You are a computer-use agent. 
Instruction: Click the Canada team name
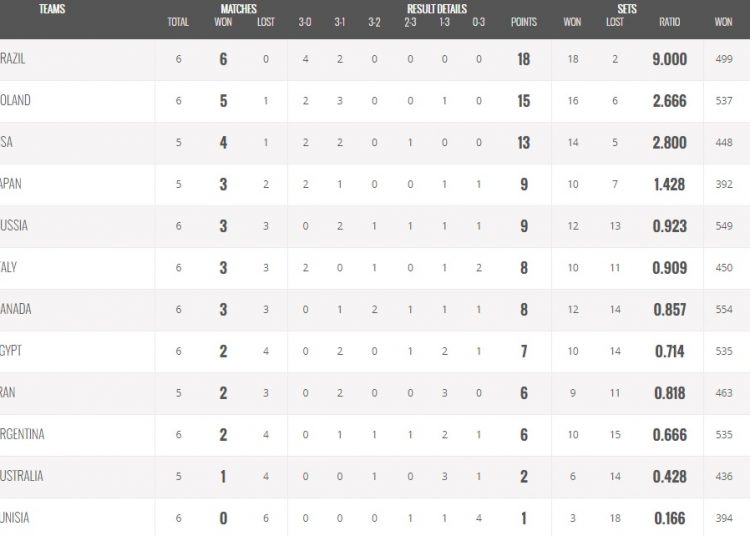pyautogui.click(x=17, y=309)
